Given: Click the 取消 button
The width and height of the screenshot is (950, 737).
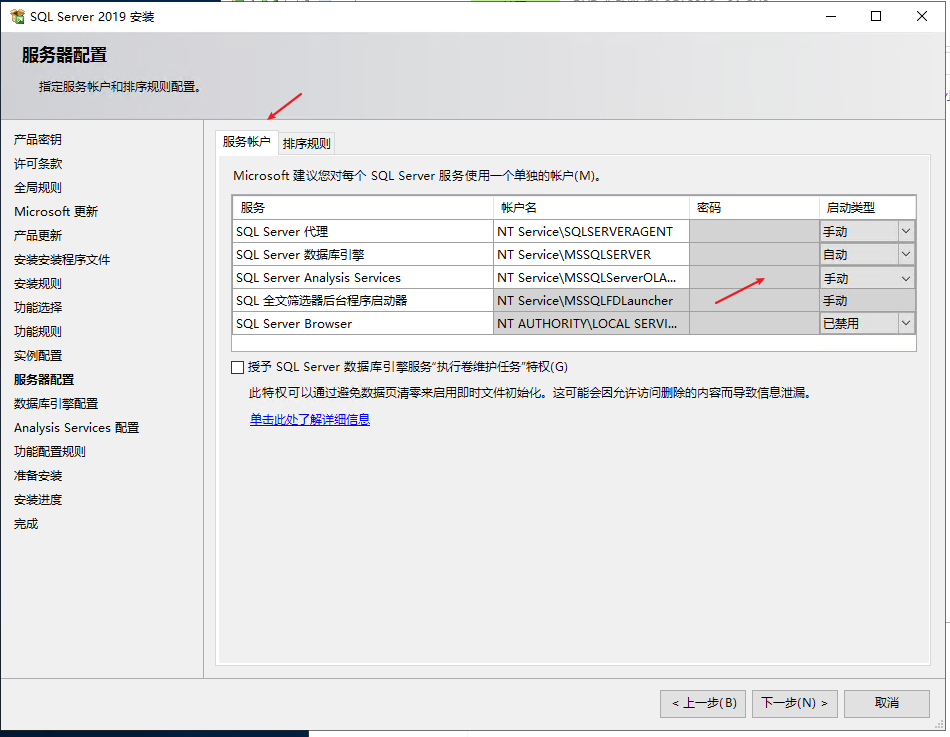Looking at the screenshot, I should [886, 703].
